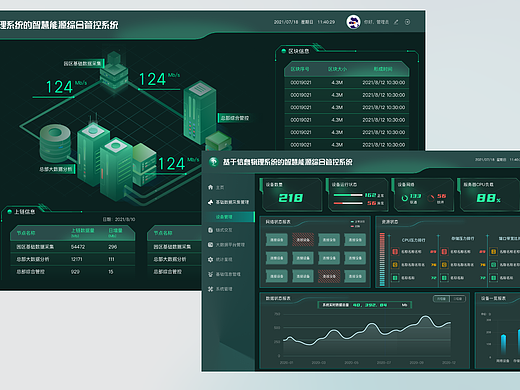Select the highlighted 设备管理 sidebar item
Viewport: 520px width, 390px height.
[231, 217]
